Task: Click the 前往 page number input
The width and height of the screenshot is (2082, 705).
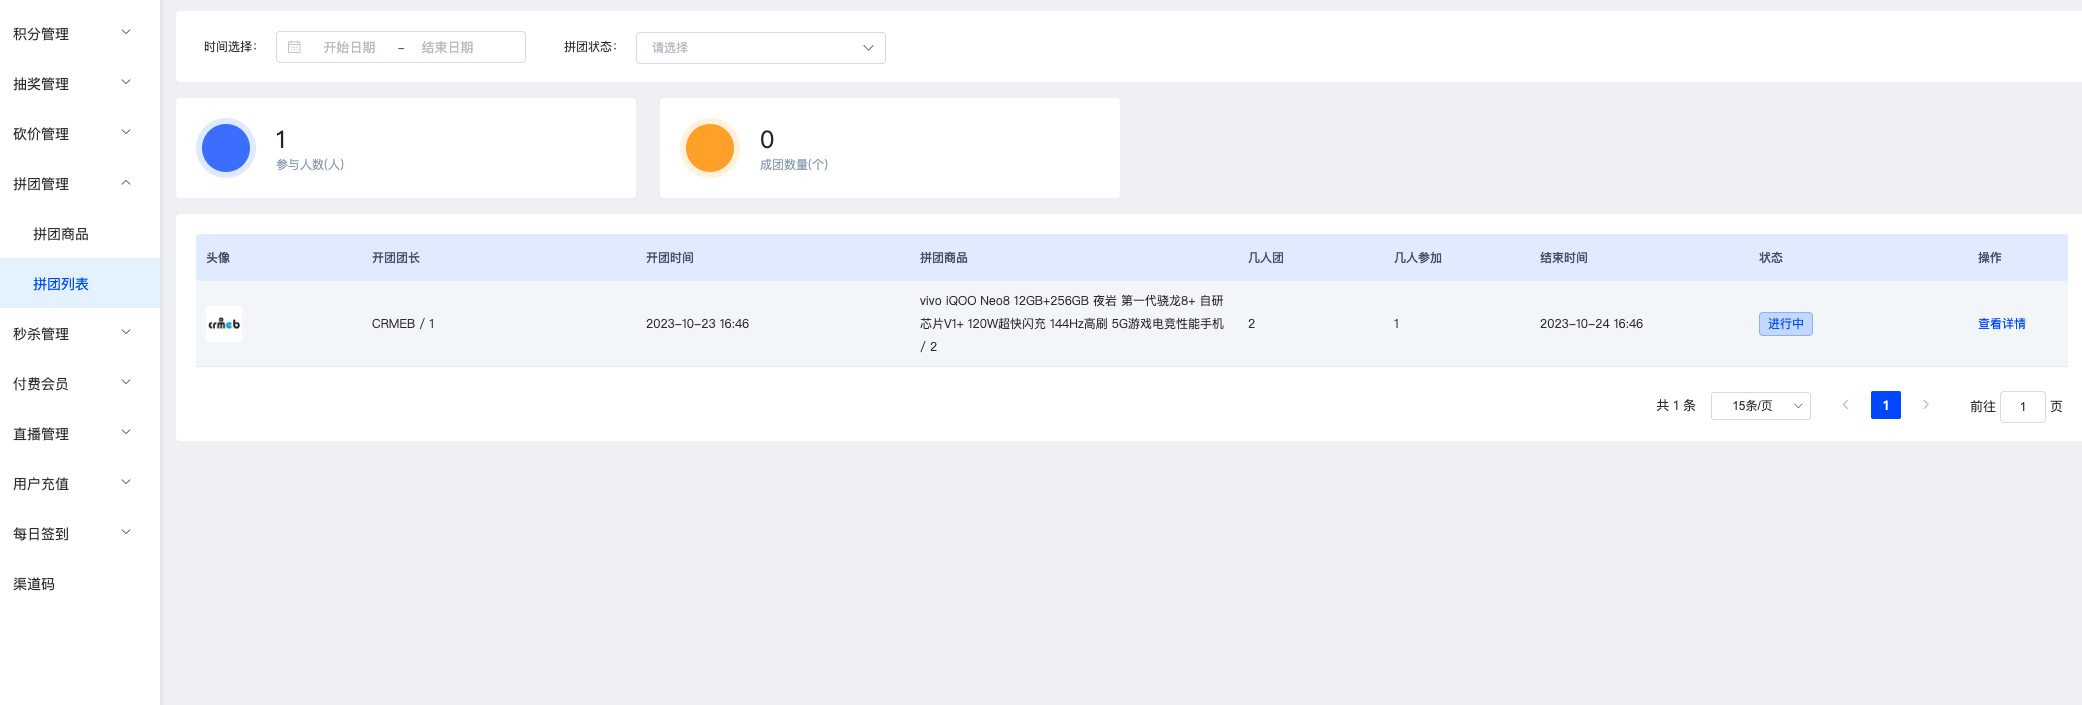Action: click(2022, 406)
